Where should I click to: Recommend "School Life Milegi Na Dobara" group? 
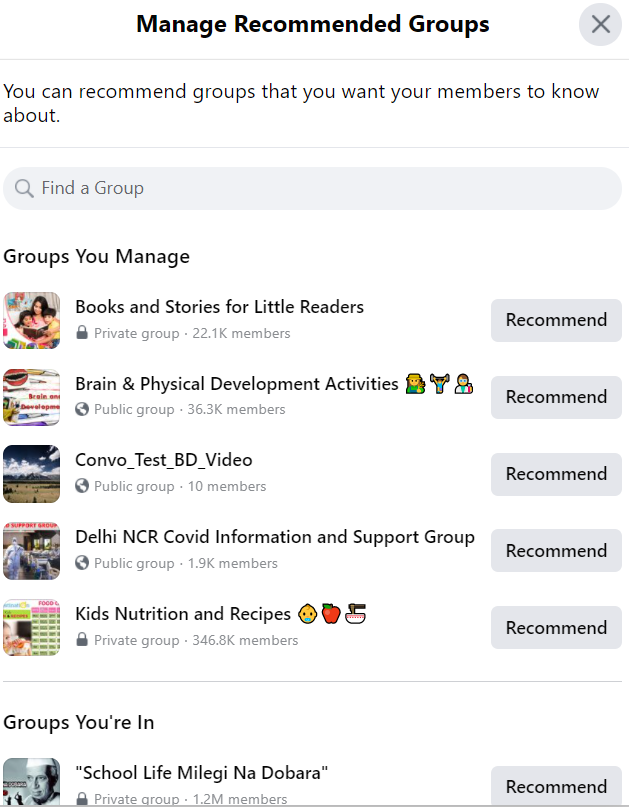[x=556, y=786]
